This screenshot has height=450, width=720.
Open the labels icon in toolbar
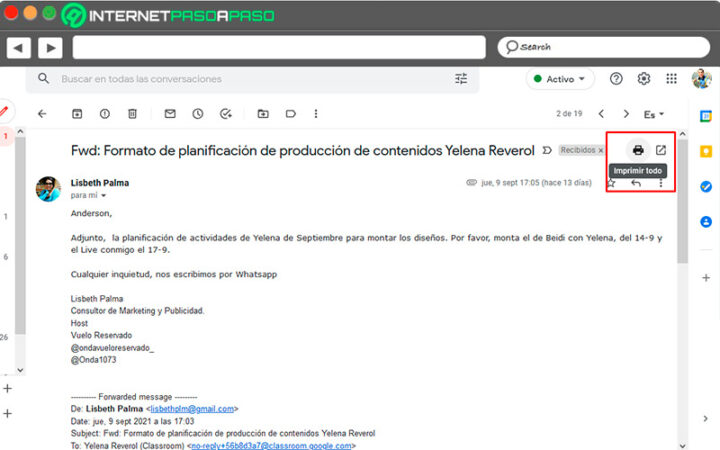click(291, 114)
